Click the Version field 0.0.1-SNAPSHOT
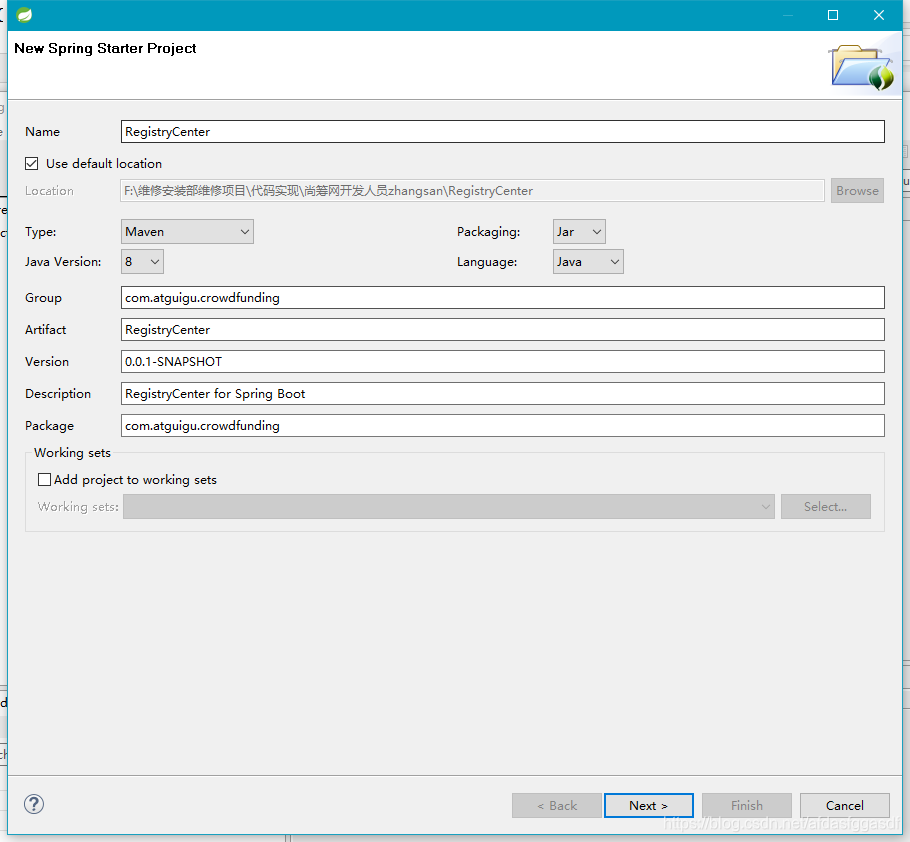 pos(503,362)
